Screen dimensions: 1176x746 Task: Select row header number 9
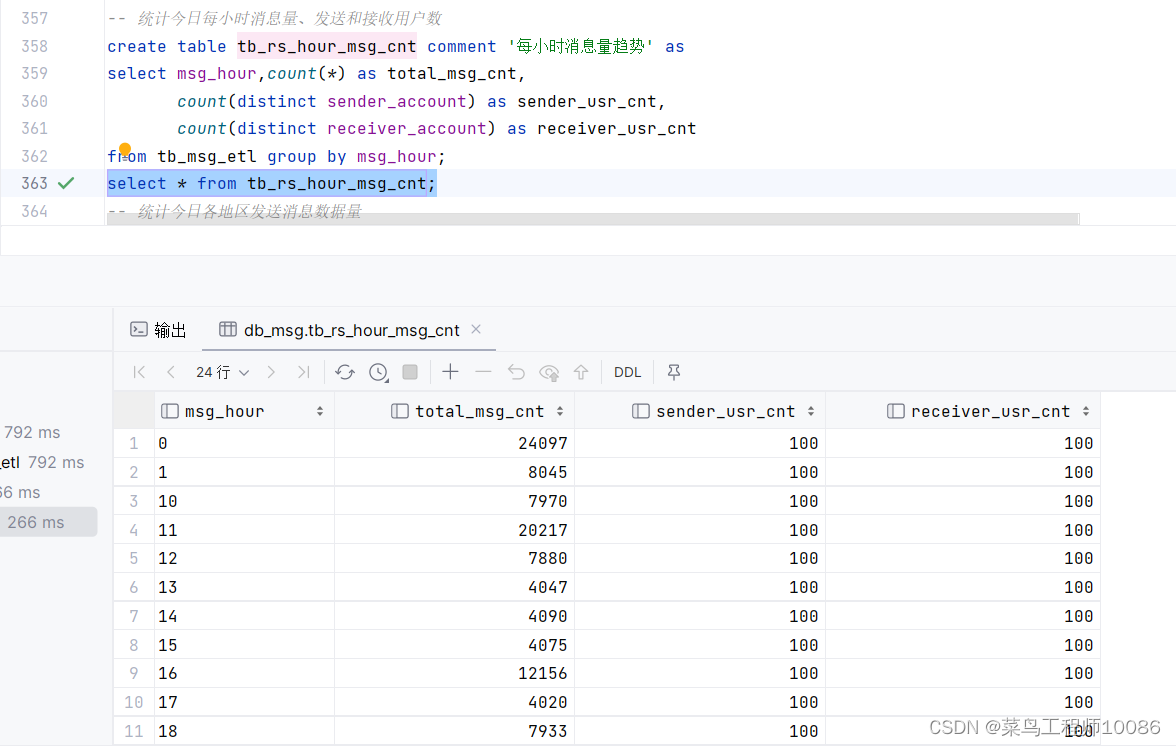(x=134, y=673)
